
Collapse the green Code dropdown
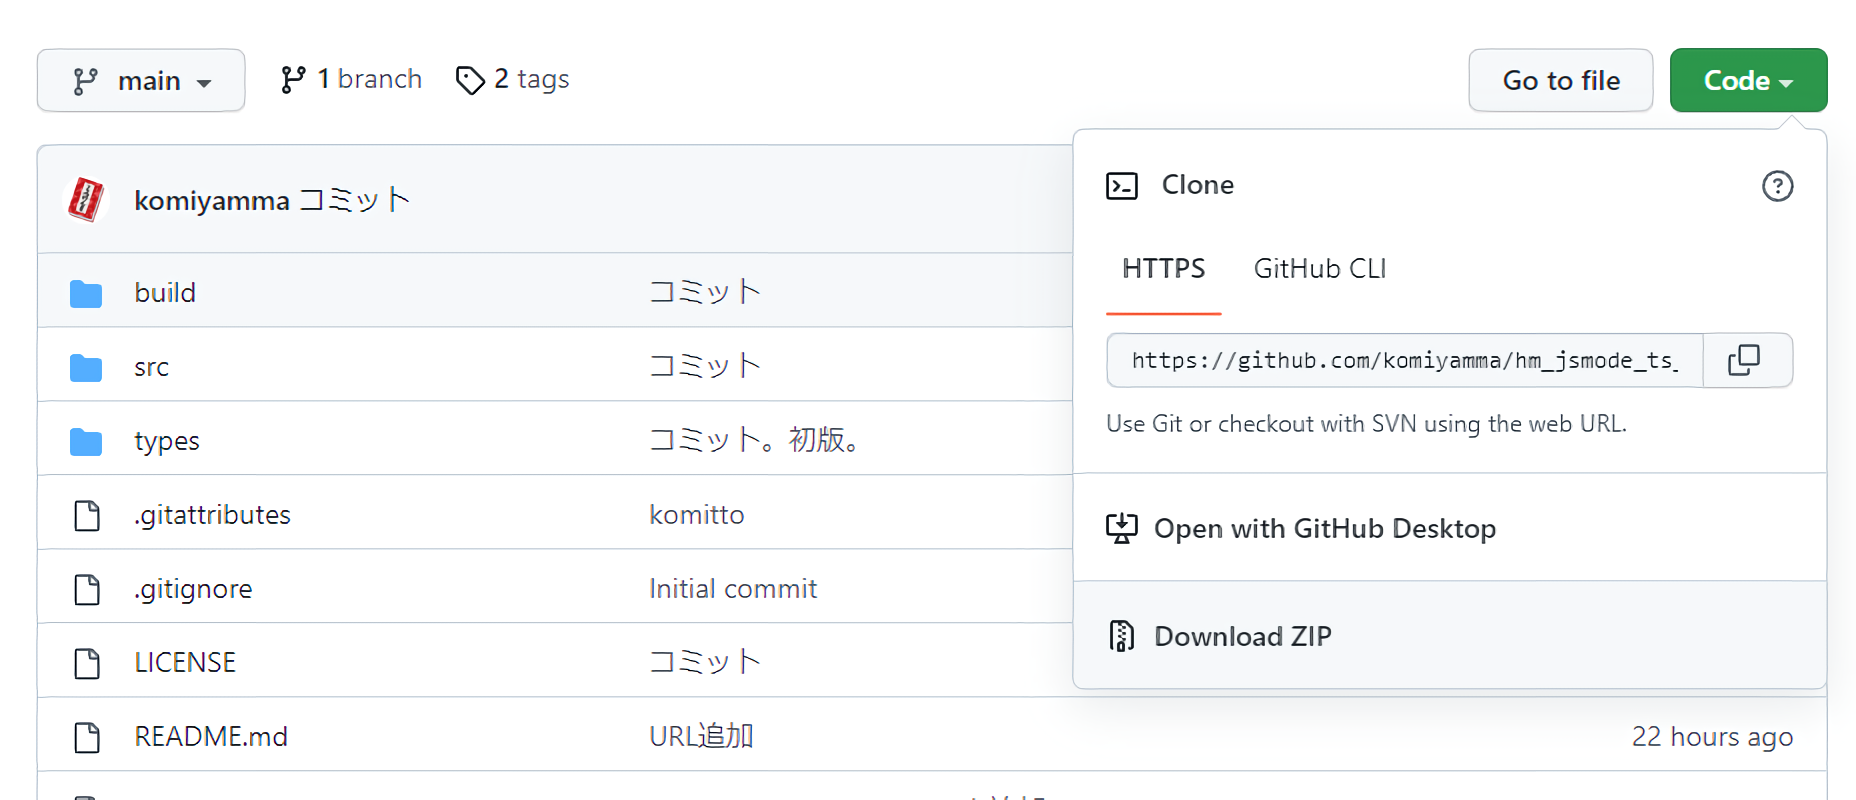click(x=1747, y=80)
